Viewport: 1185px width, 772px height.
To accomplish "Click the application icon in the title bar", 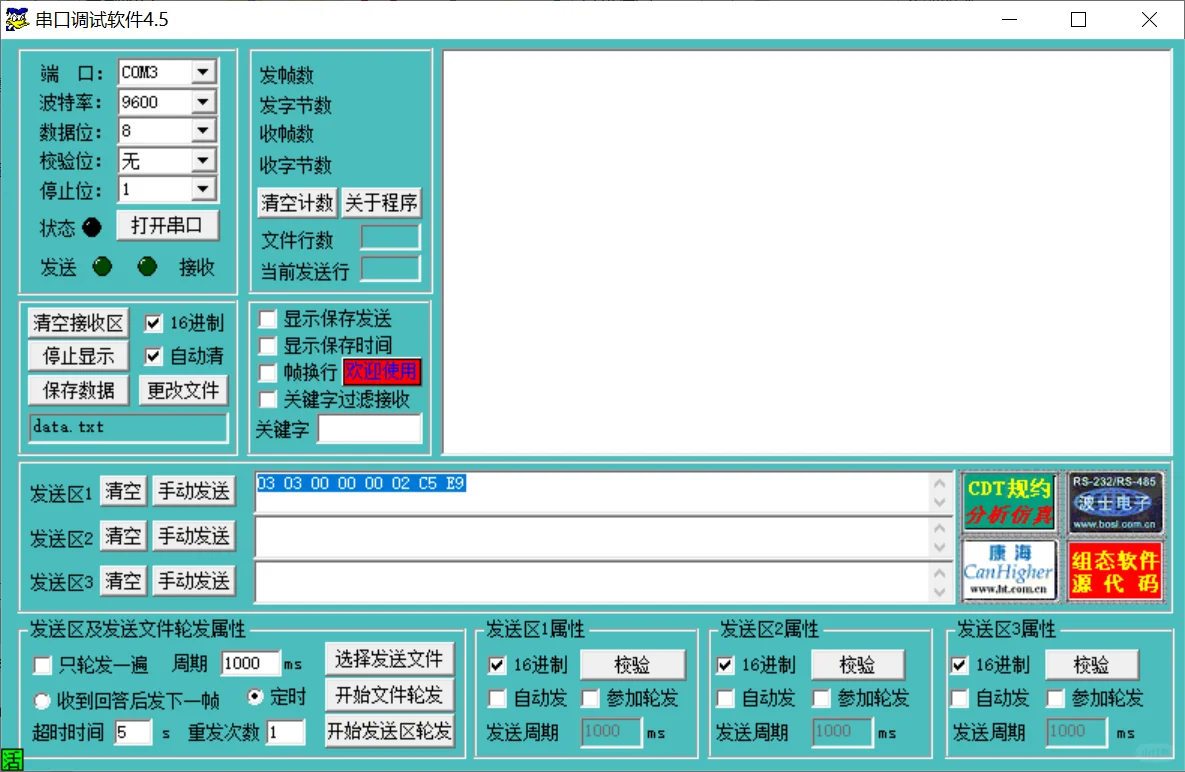I will click(x=15, y=18).
